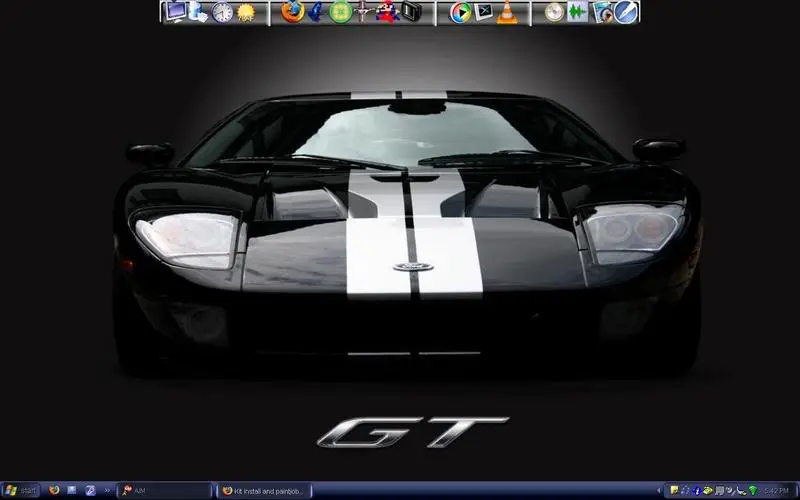Open the sun weather icon in dock
The width and height of the screenshot is (800, 500).
(x=246, y=13)
